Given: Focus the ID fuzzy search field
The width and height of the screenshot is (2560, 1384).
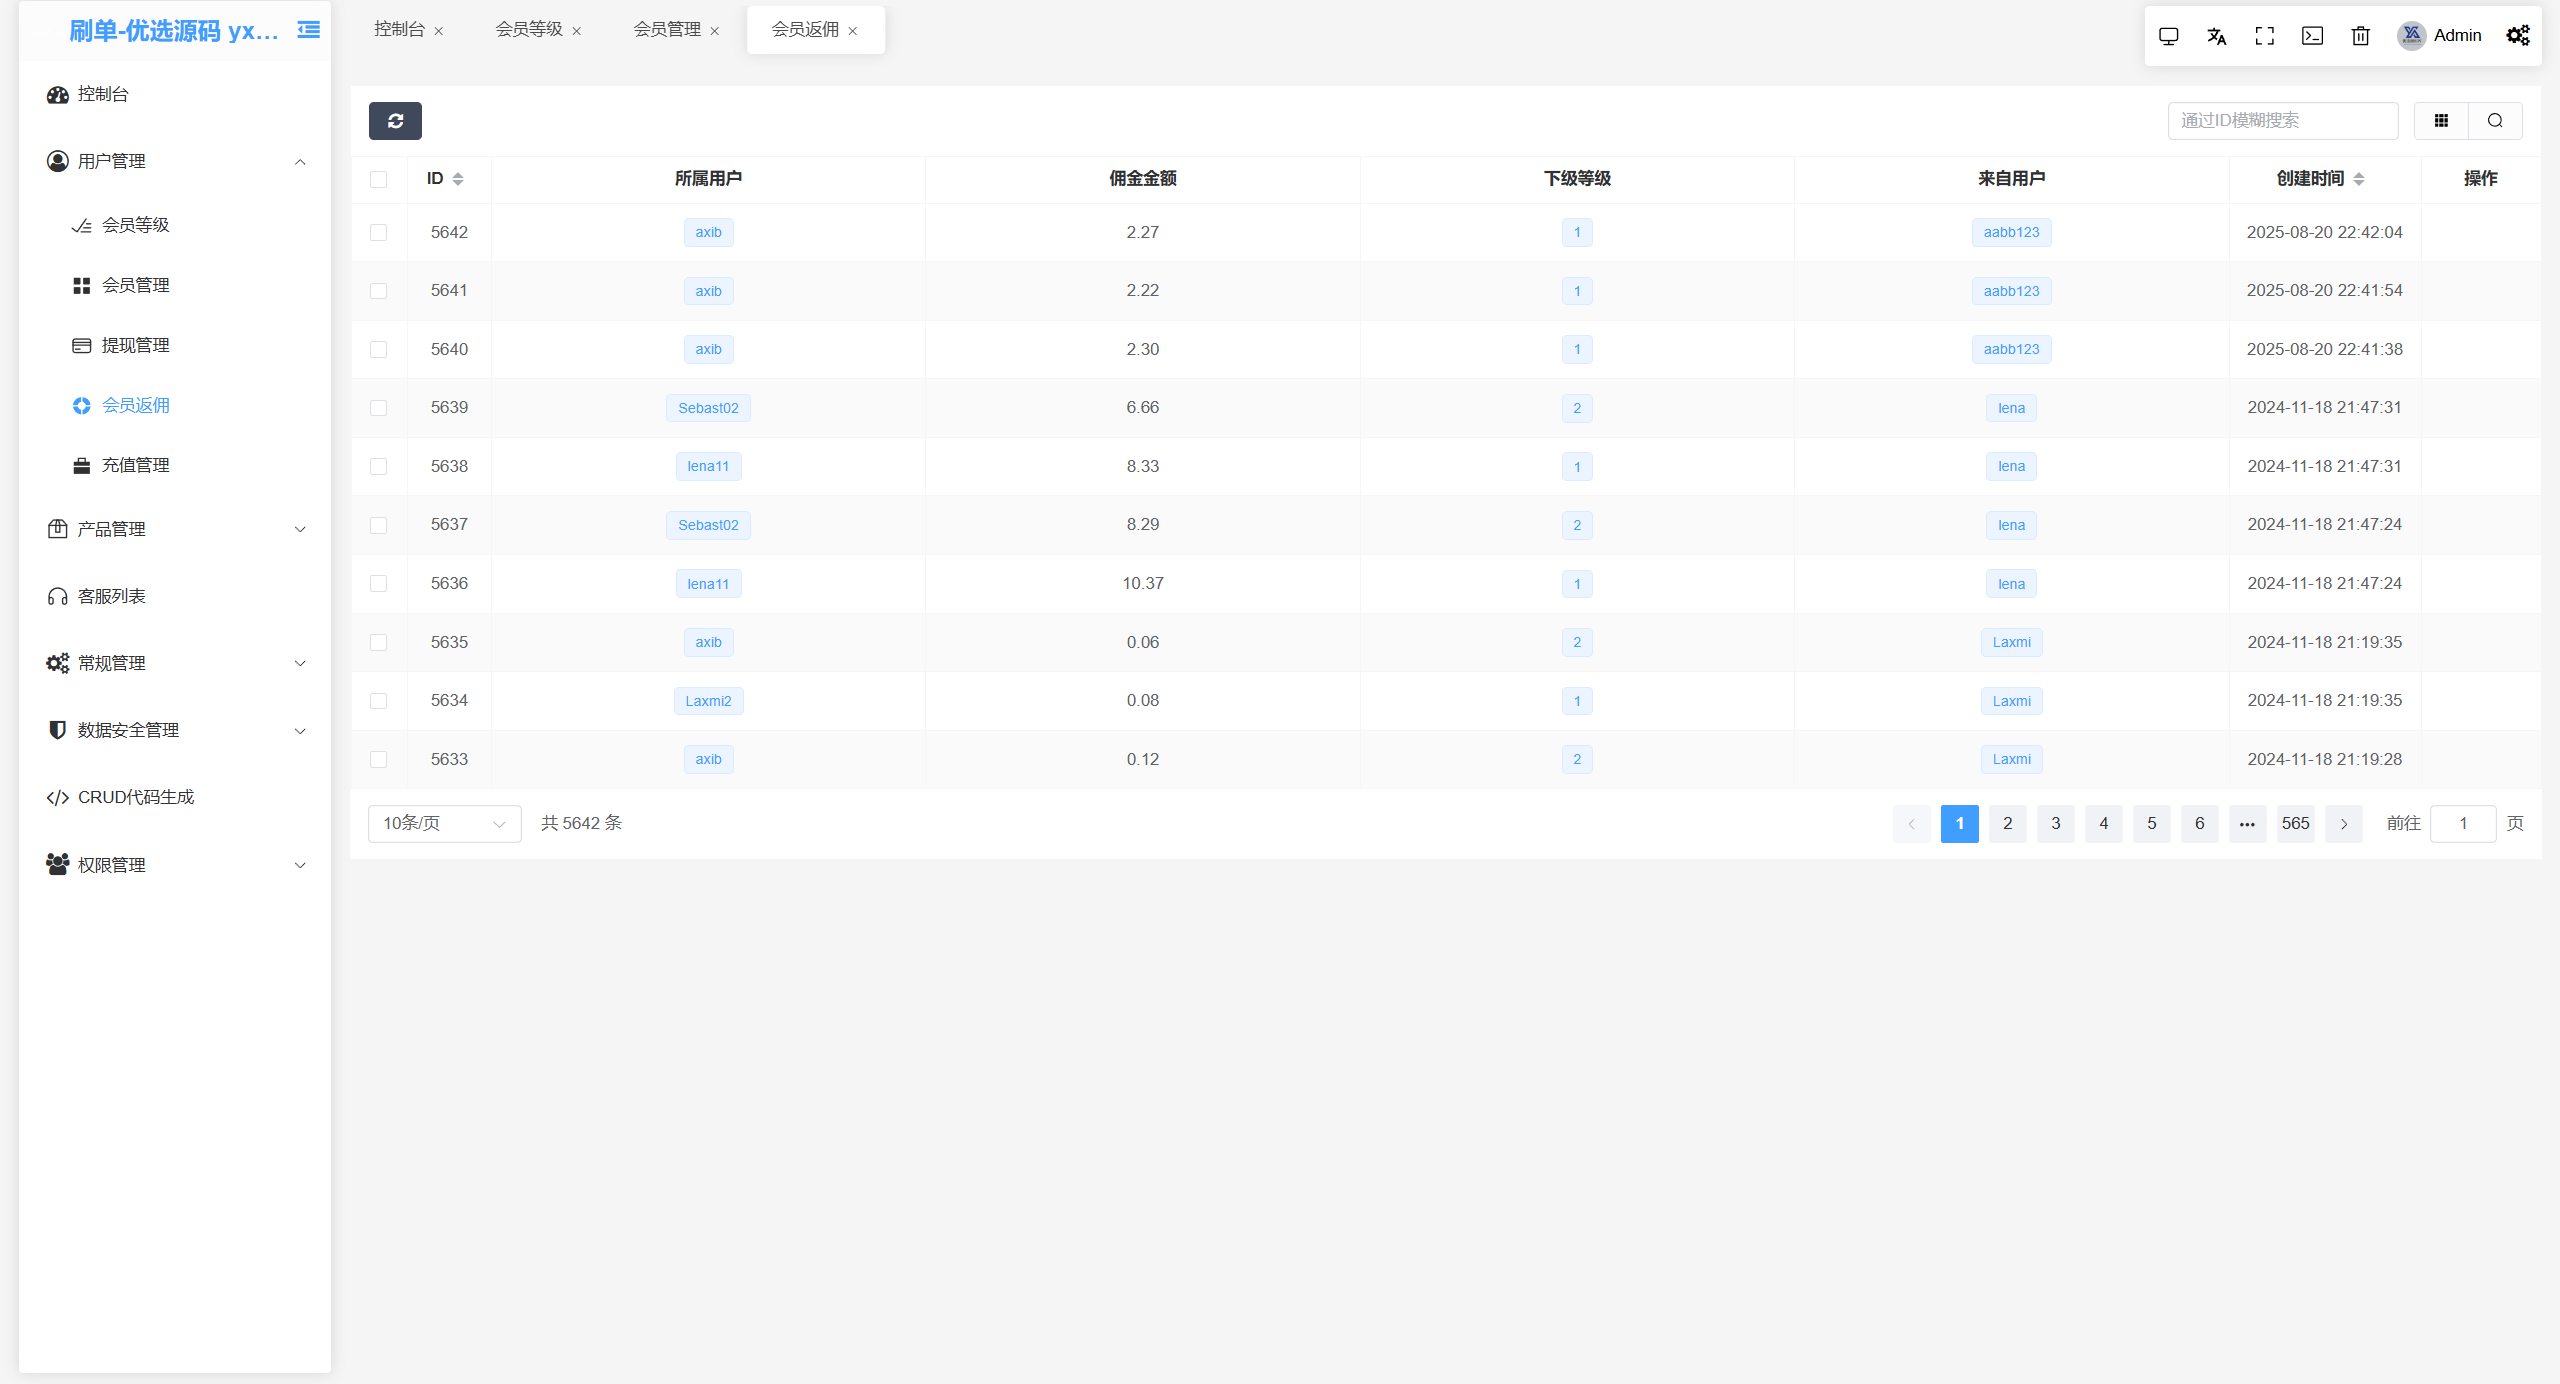Looking at the screenshot, I should (2282, 121).
